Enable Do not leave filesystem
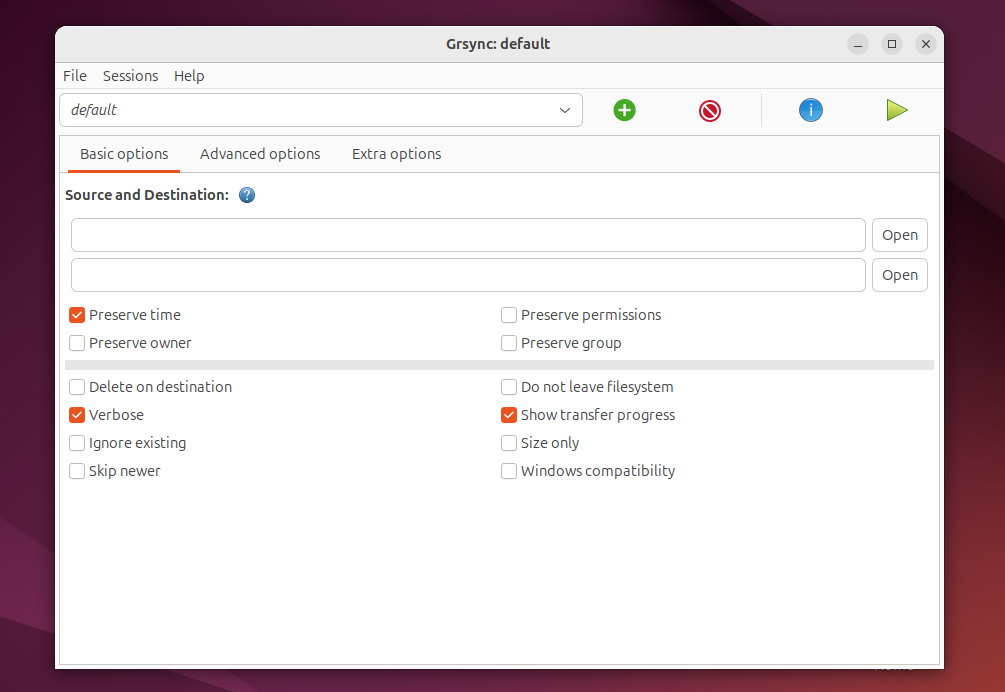1005x692 pixels. pos(509,387)
